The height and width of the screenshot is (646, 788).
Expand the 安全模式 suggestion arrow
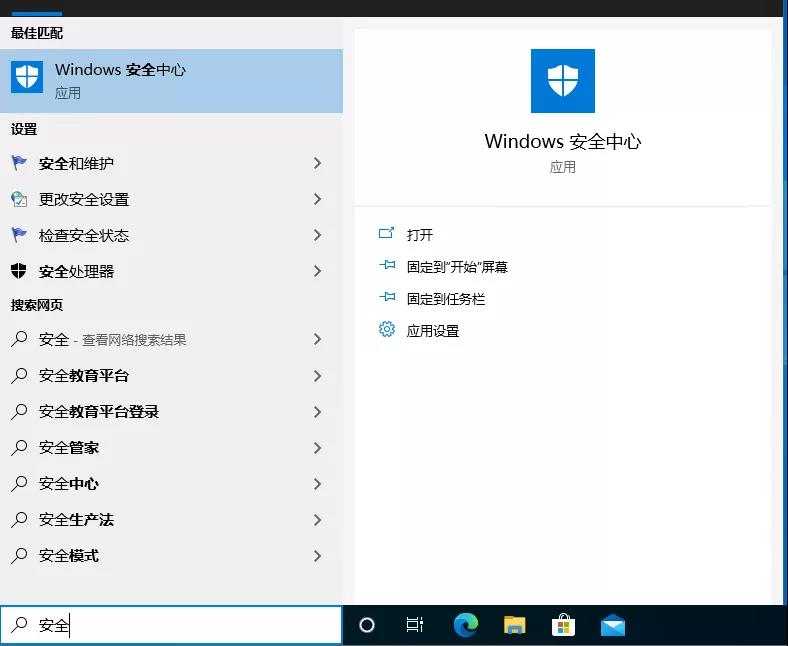click(317, 556)
